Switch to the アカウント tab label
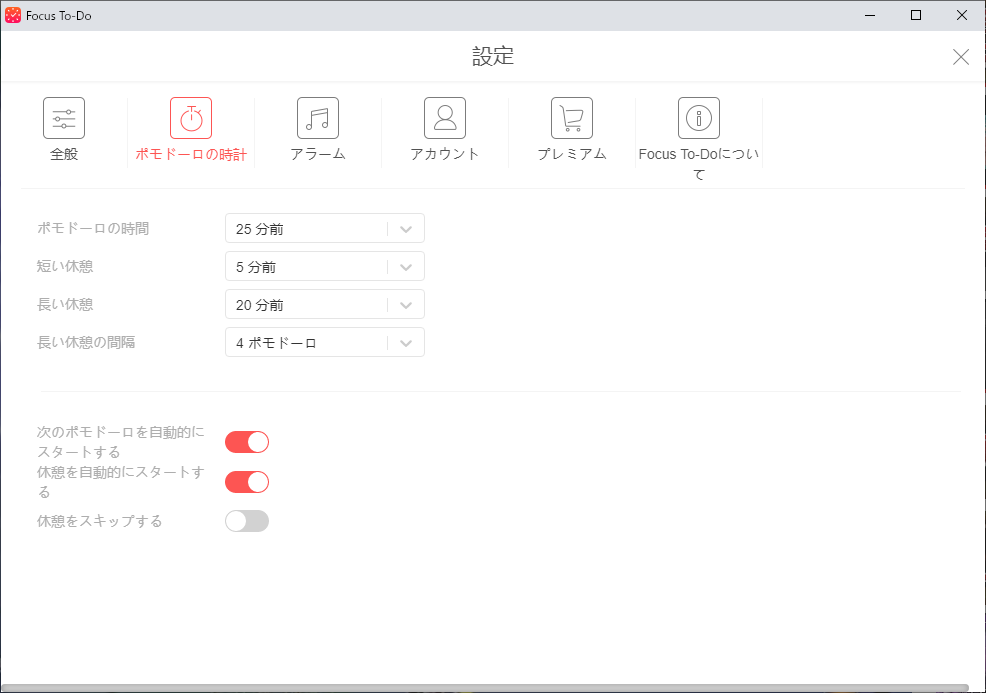This screenshot has height=693, width=986. pyautogui.click(x=445, y=154)
